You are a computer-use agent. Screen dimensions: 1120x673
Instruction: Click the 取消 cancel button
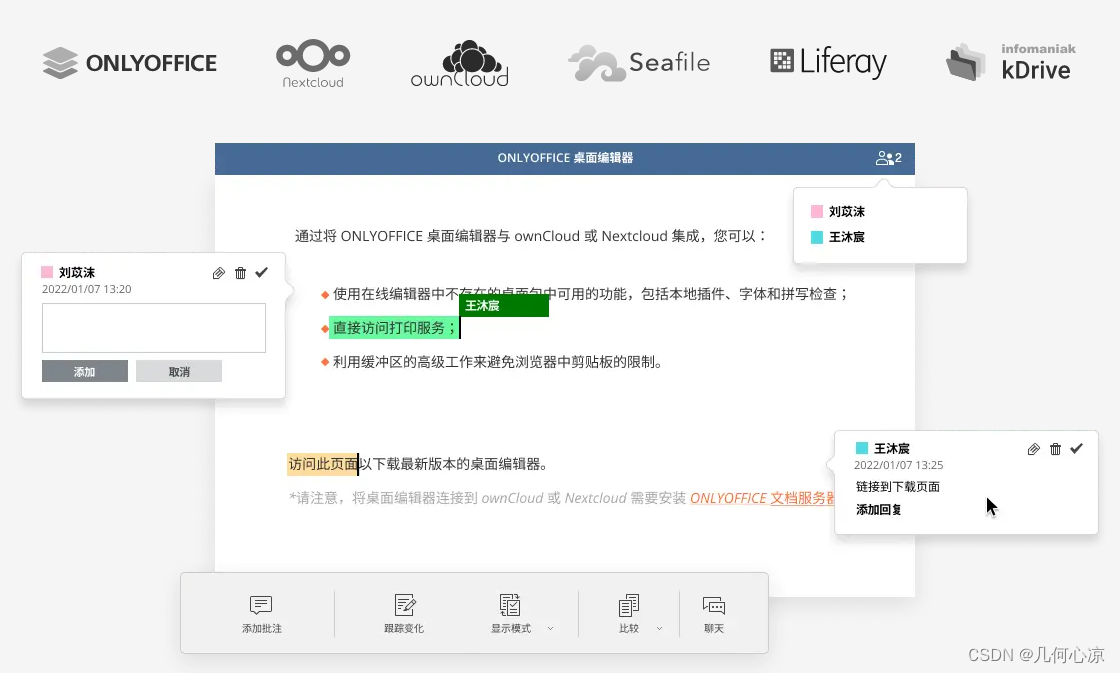pyautogui.click(x=179, y=372)
